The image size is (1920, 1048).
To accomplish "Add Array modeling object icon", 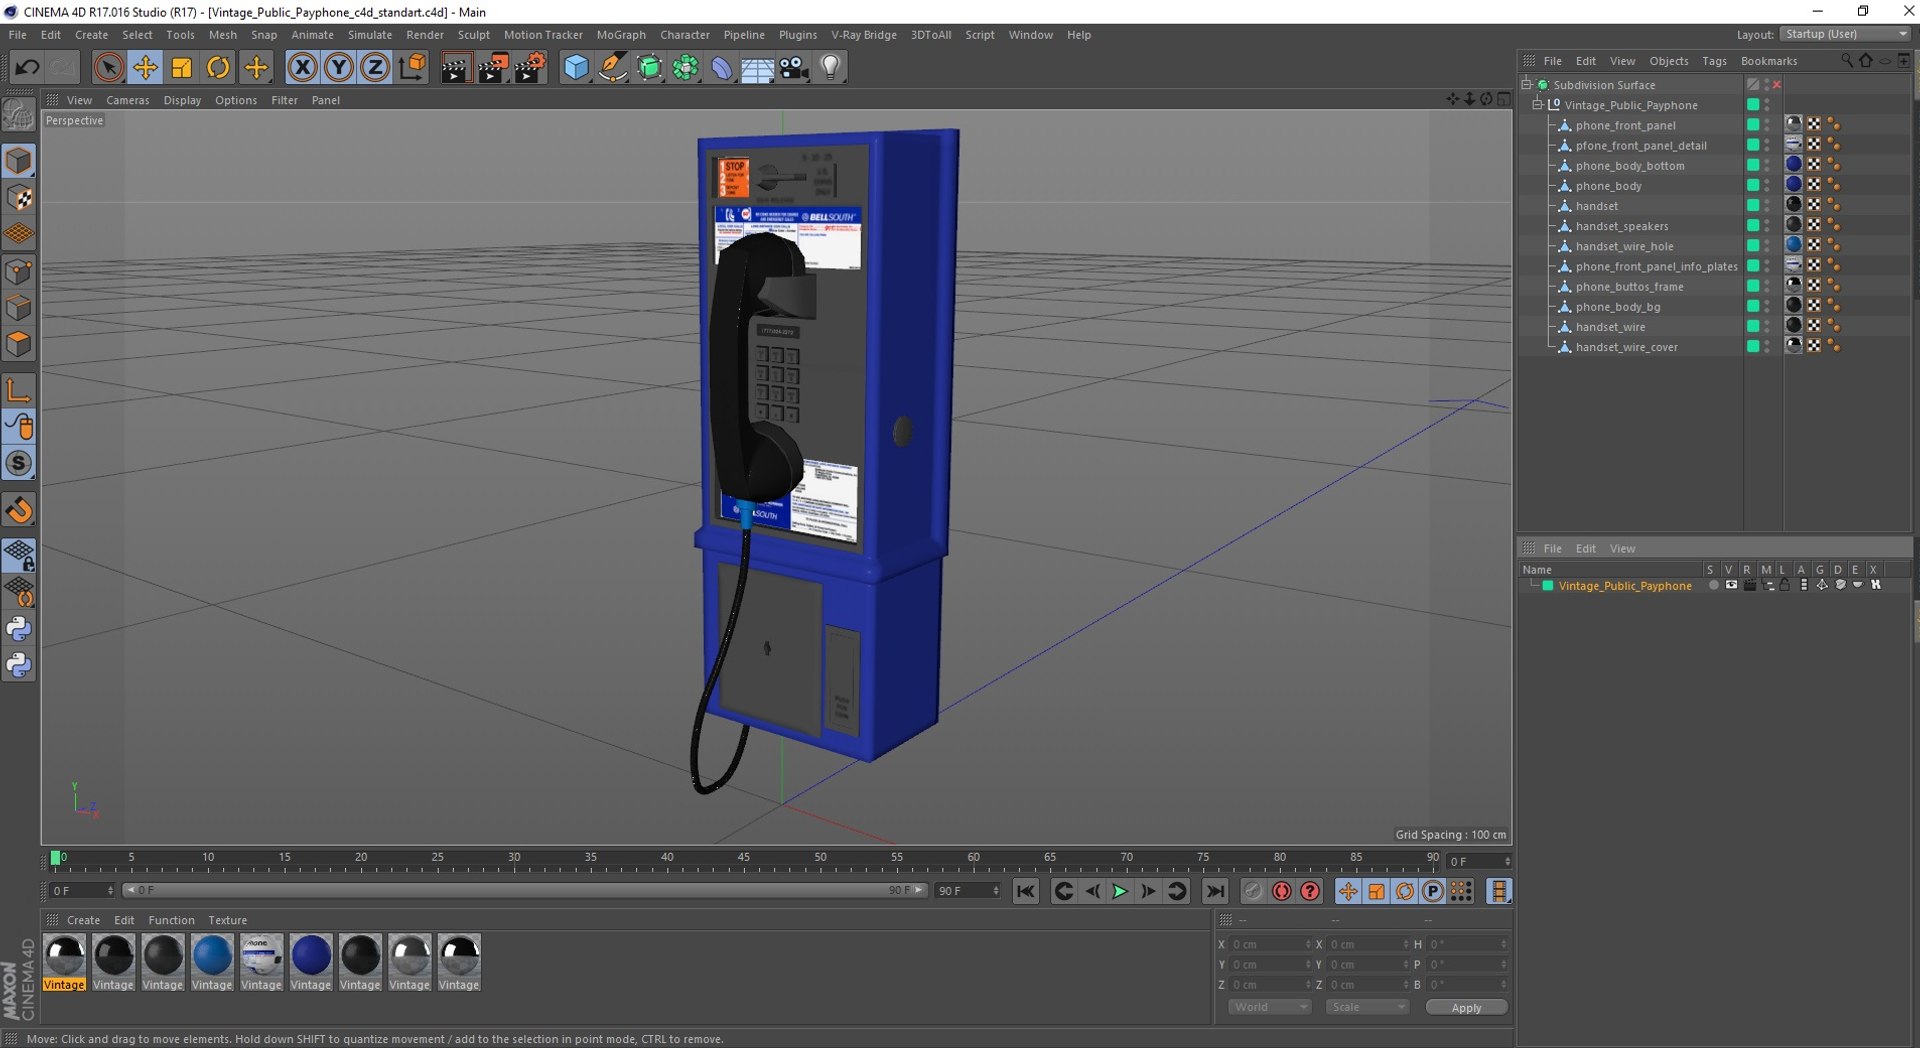I will point(686,67).
